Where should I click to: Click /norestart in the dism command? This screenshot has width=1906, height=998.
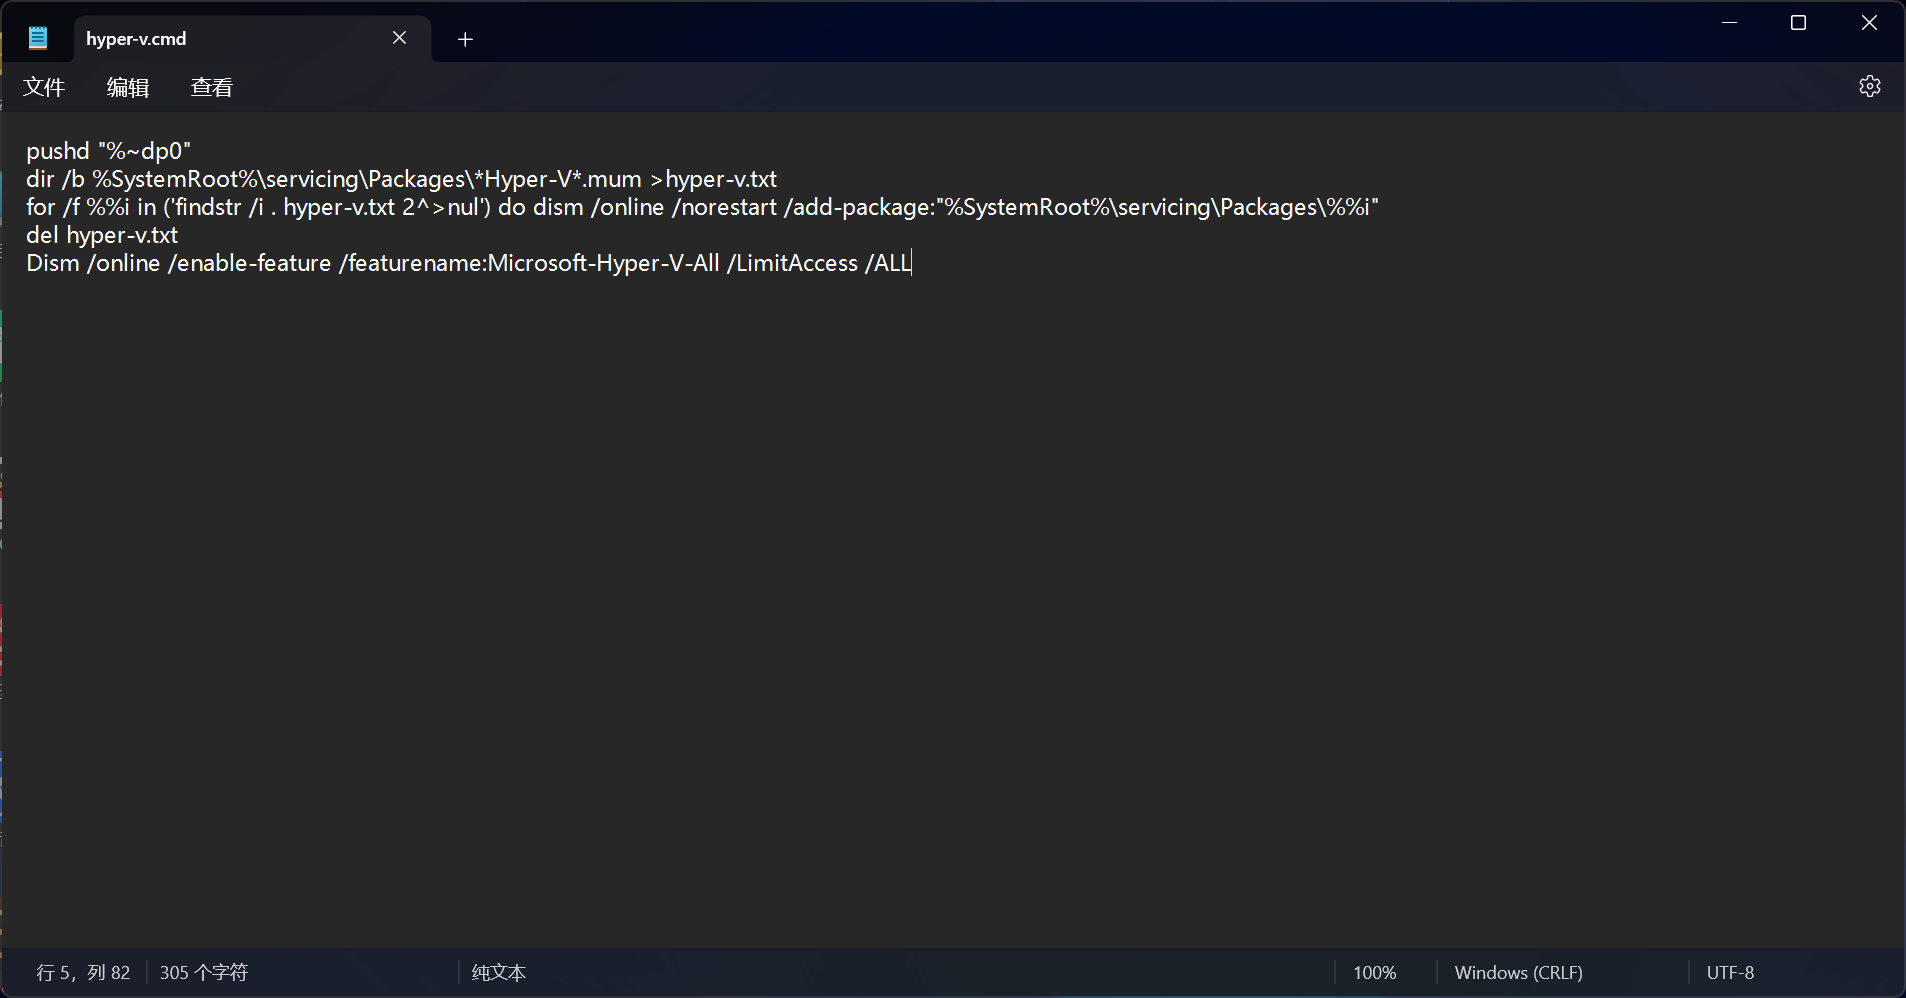click(x=724, y=207)
